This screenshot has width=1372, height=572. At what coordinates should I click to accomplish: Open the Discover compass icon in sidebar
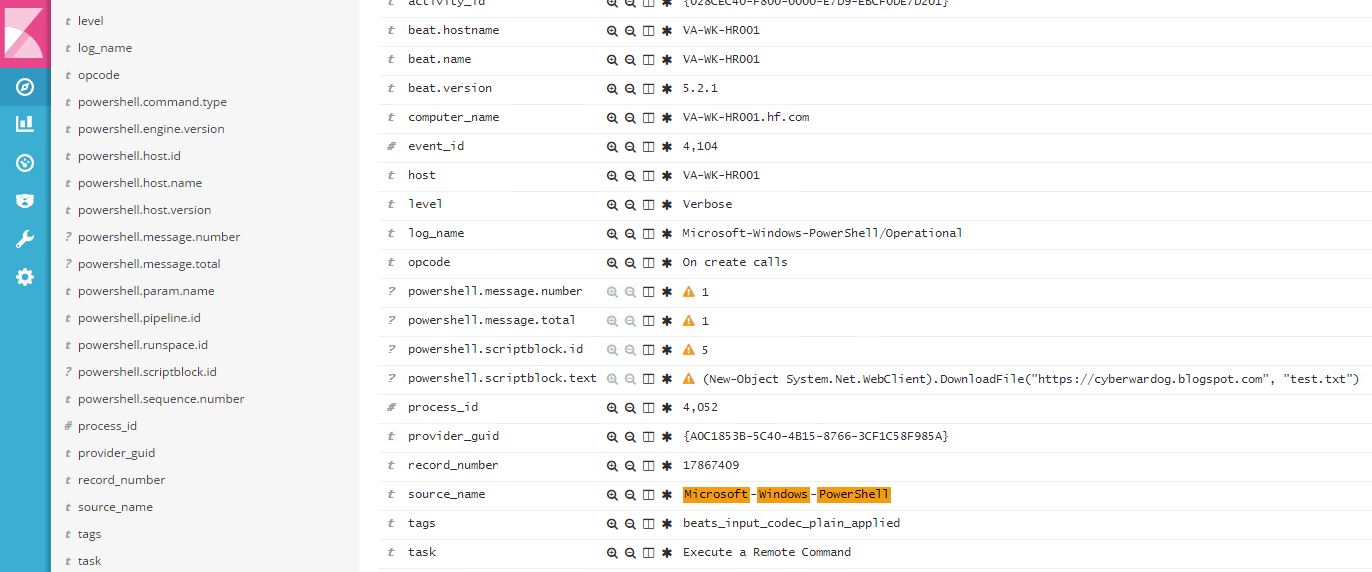(25, 87)
